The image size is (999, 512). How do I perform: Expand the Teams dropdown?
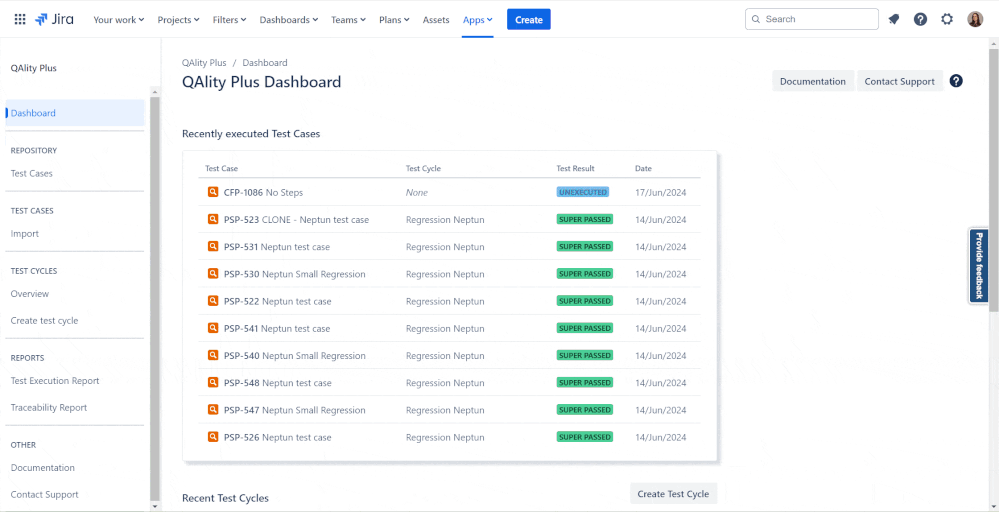pyautogui.click(x=349, y=20)
